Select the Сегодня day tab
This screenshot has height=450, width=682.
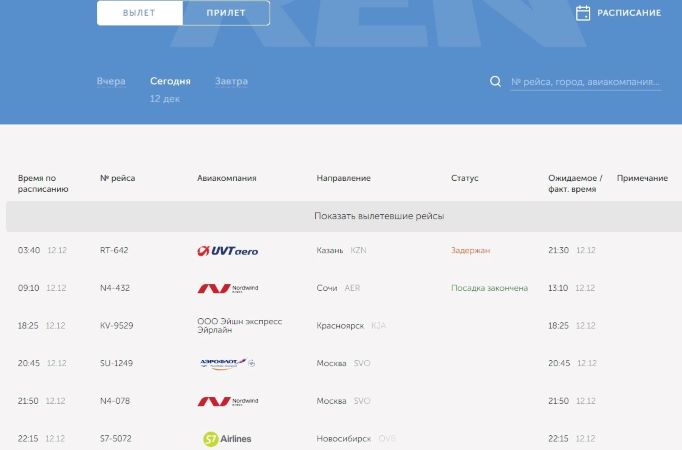coord(170,81)
